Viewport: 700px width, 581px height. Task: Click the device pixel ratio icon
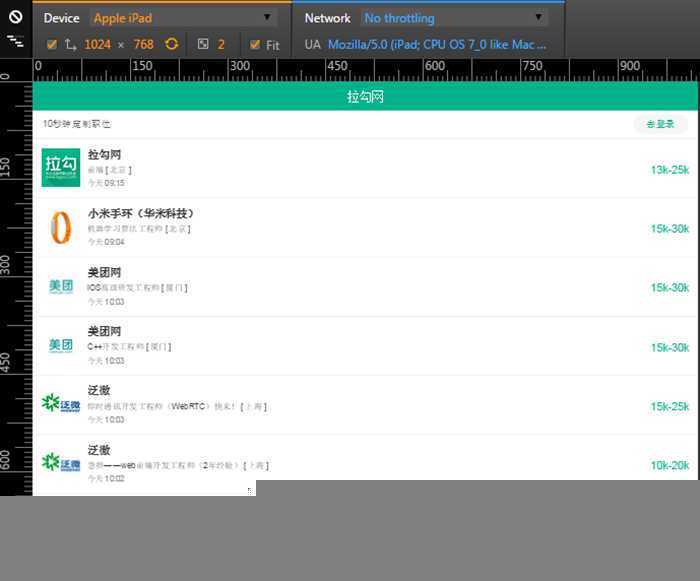coord(203,44)
